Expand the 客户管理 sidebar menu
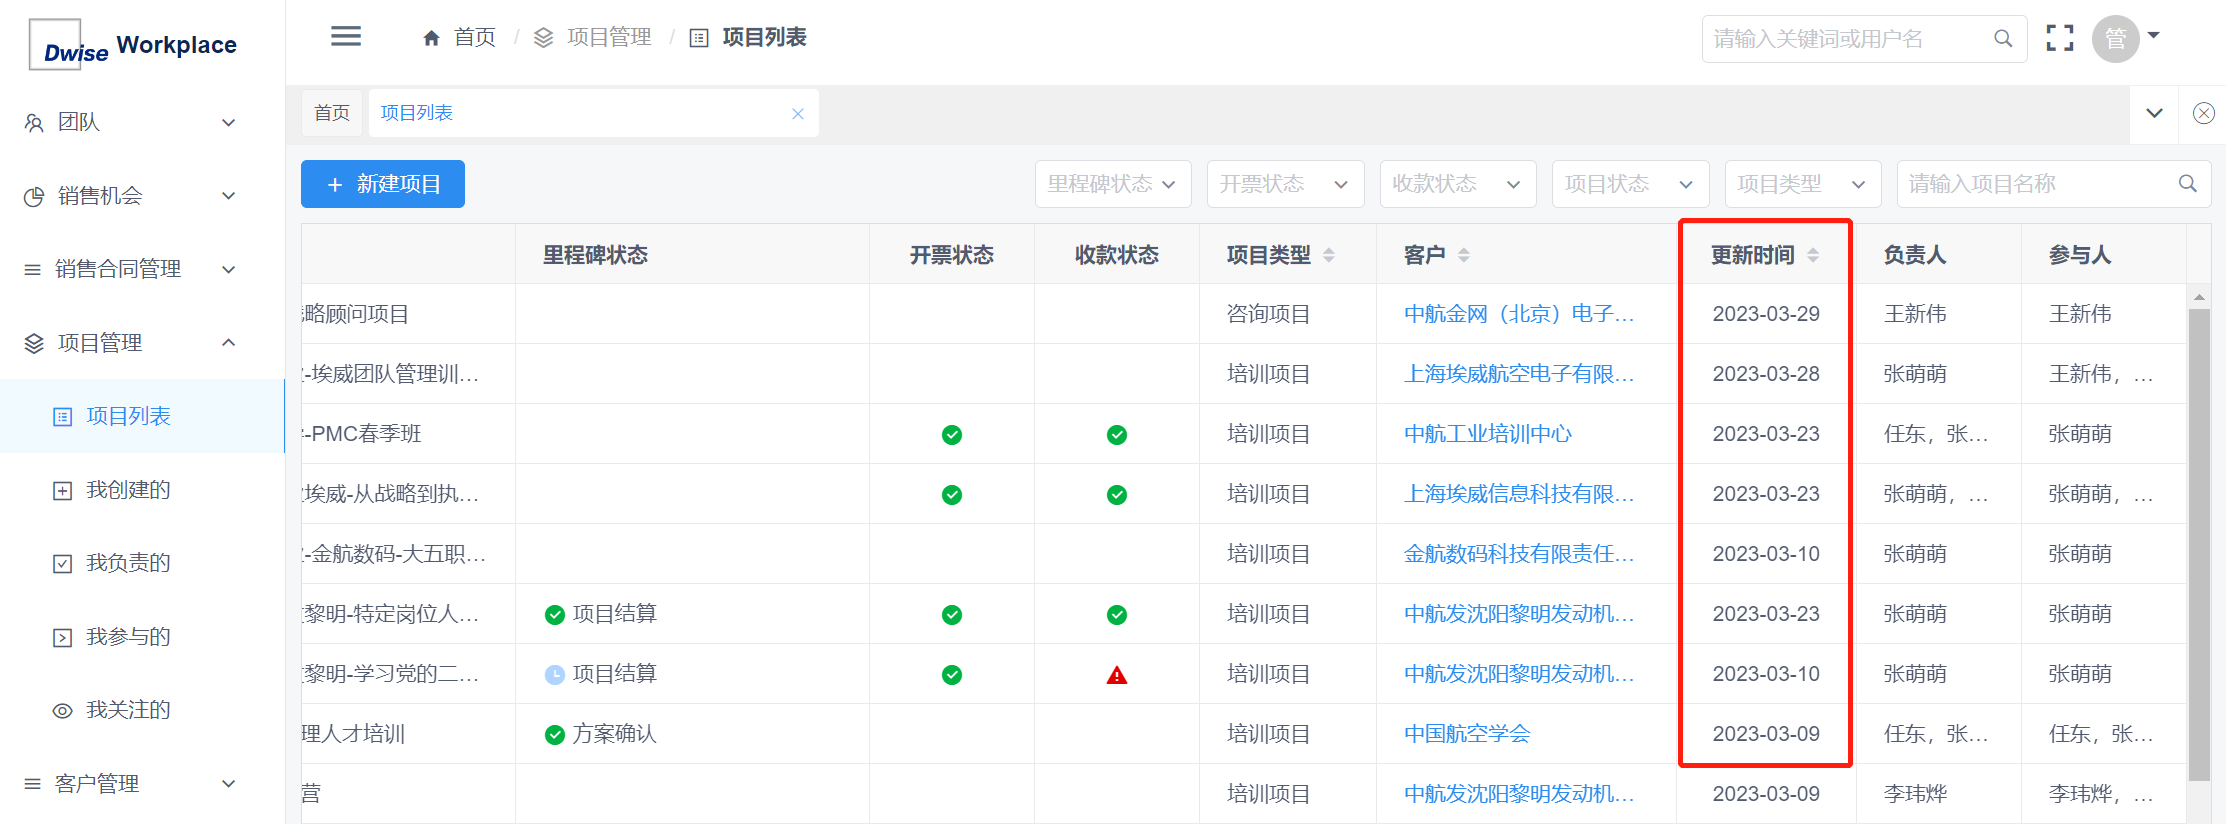The width and height of the screenshot is (2226, 824). click(142, 784)
